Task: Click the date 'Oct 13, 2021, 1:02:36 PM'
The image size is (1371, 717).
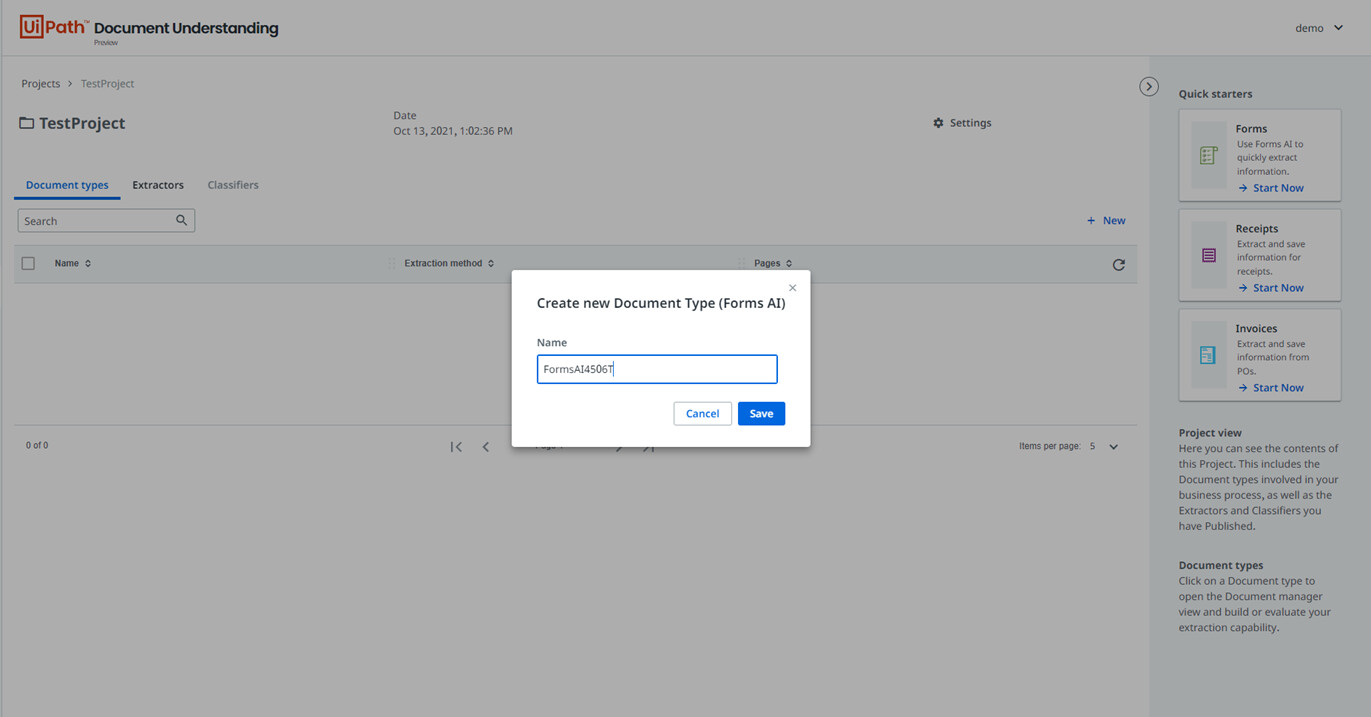Action: click(453, 131)
